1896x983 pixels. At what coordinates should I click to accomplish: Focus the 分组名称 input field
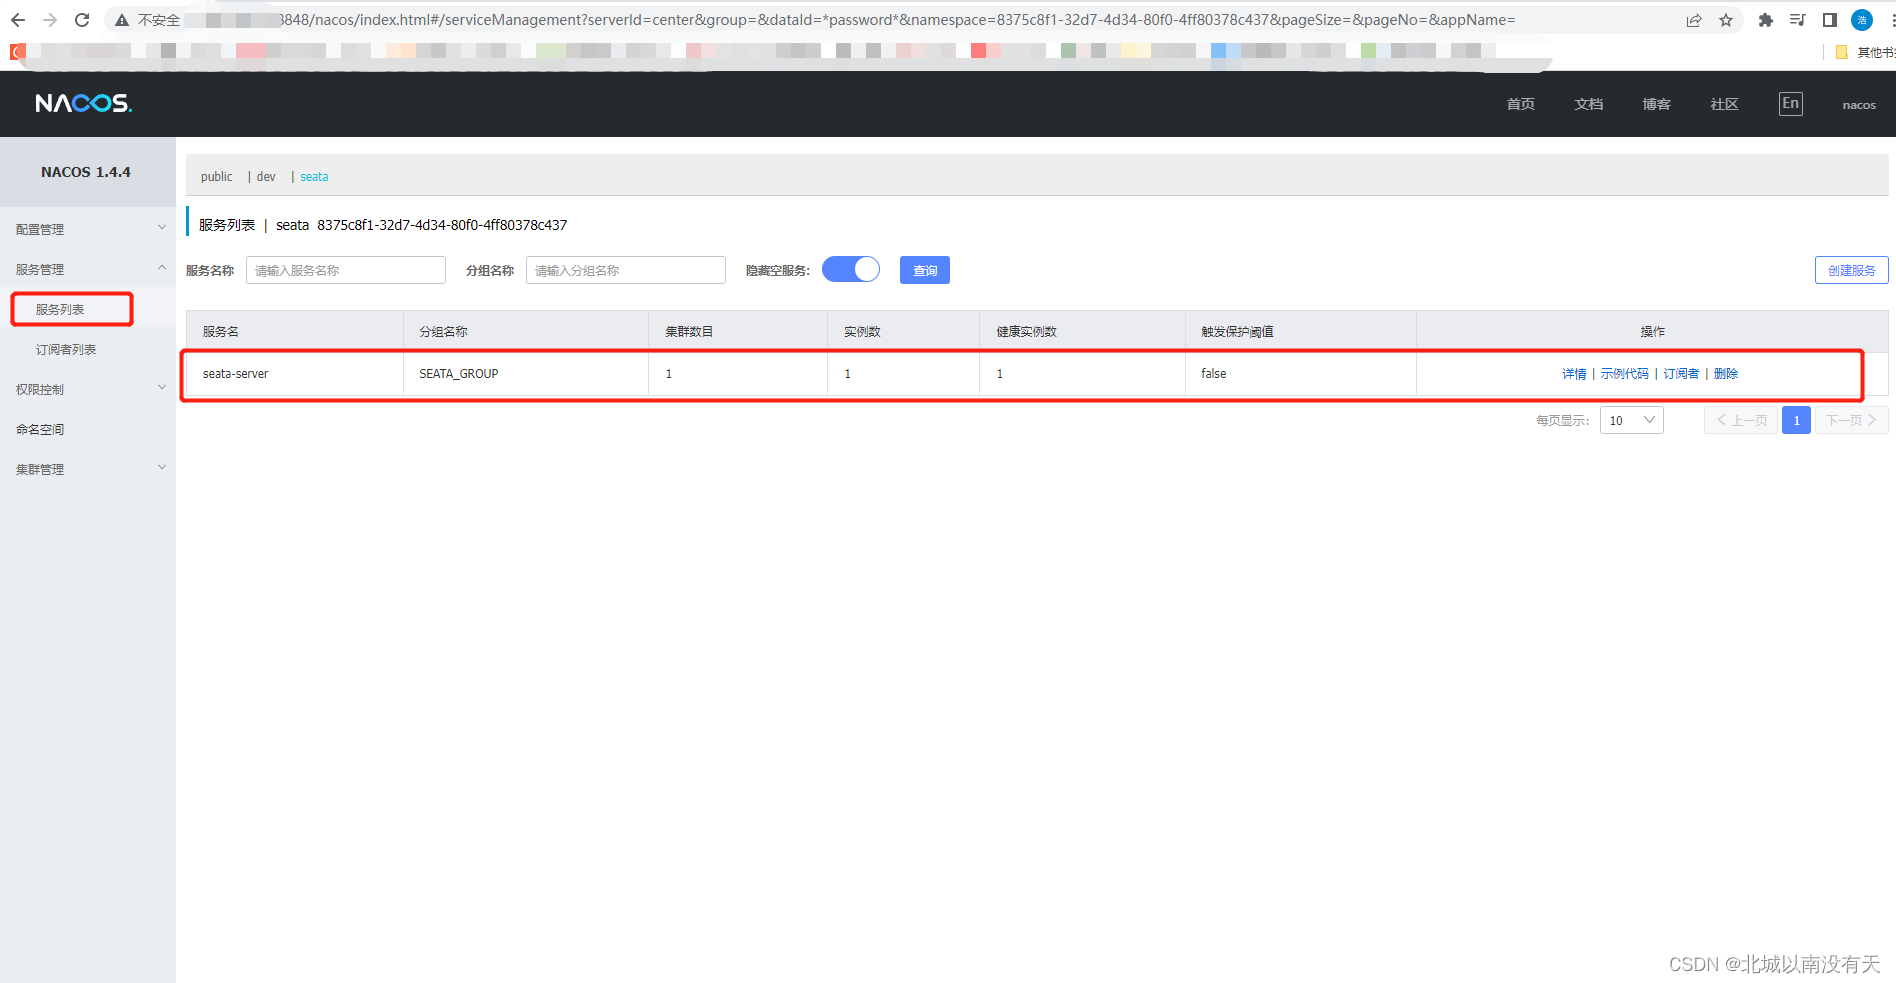tap(626, 270)
